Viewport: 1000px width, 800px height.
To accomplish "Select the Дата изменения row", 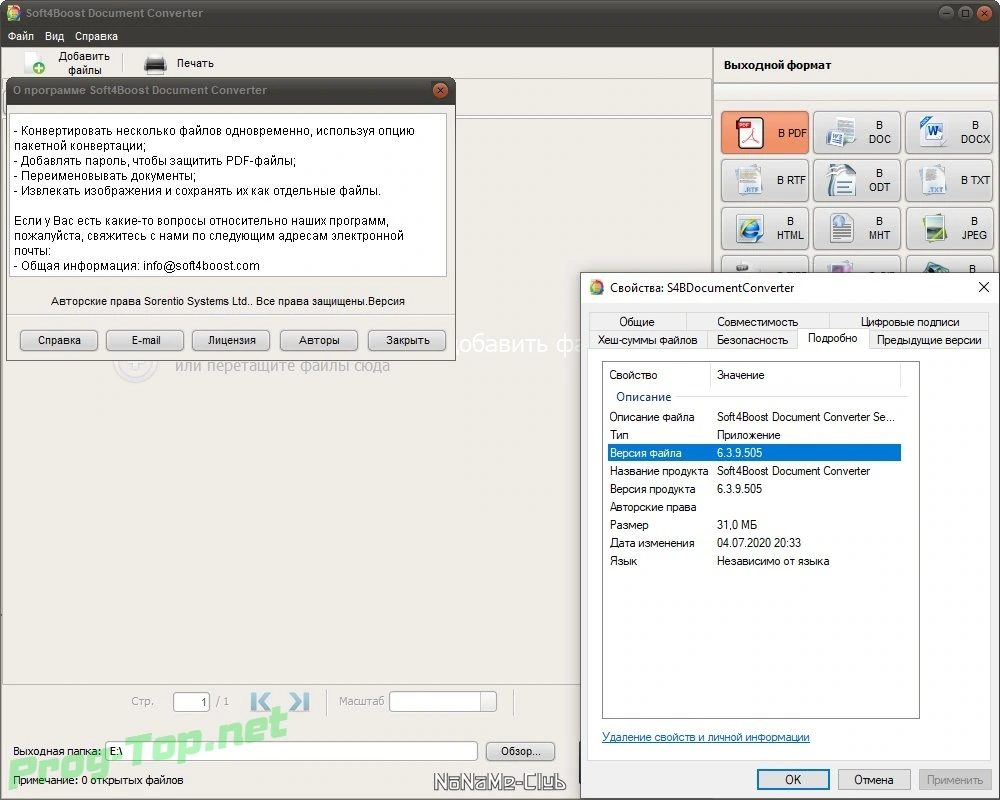I will [754, 543].
